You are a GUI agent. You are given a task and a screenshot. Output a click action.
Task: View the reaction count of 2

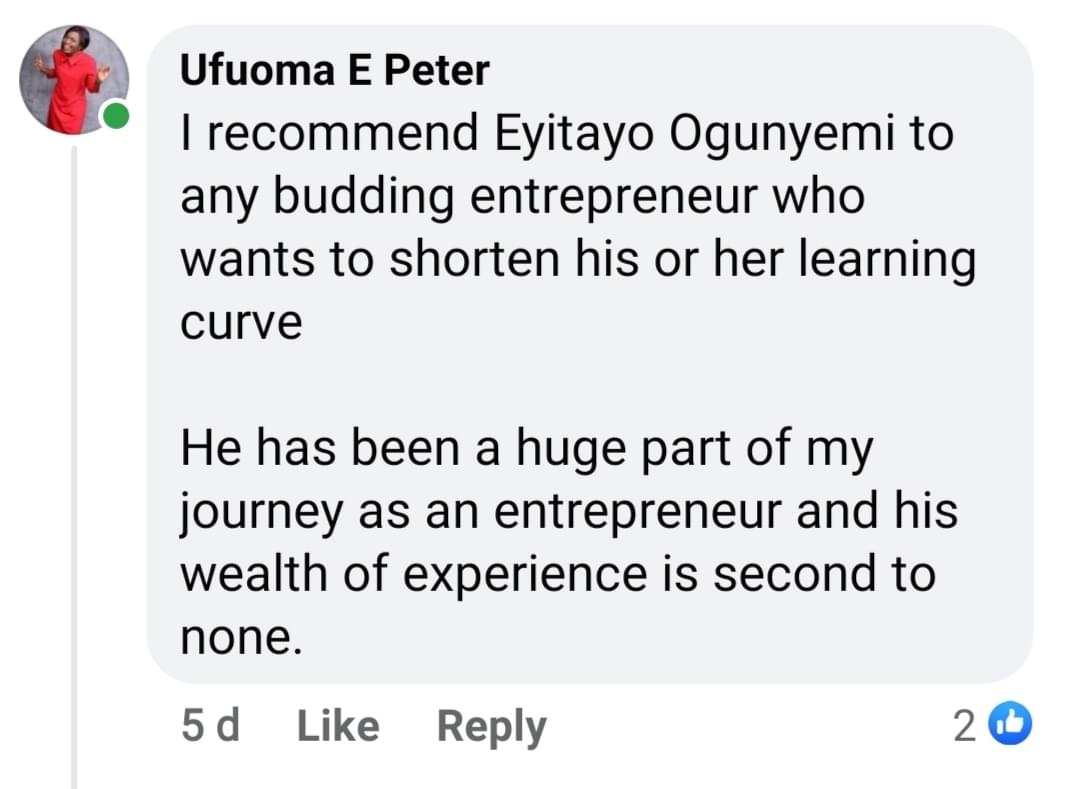(963, 726)
